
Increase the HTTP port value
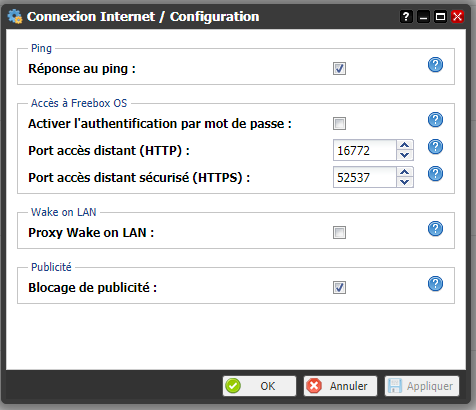pos(405,145)
